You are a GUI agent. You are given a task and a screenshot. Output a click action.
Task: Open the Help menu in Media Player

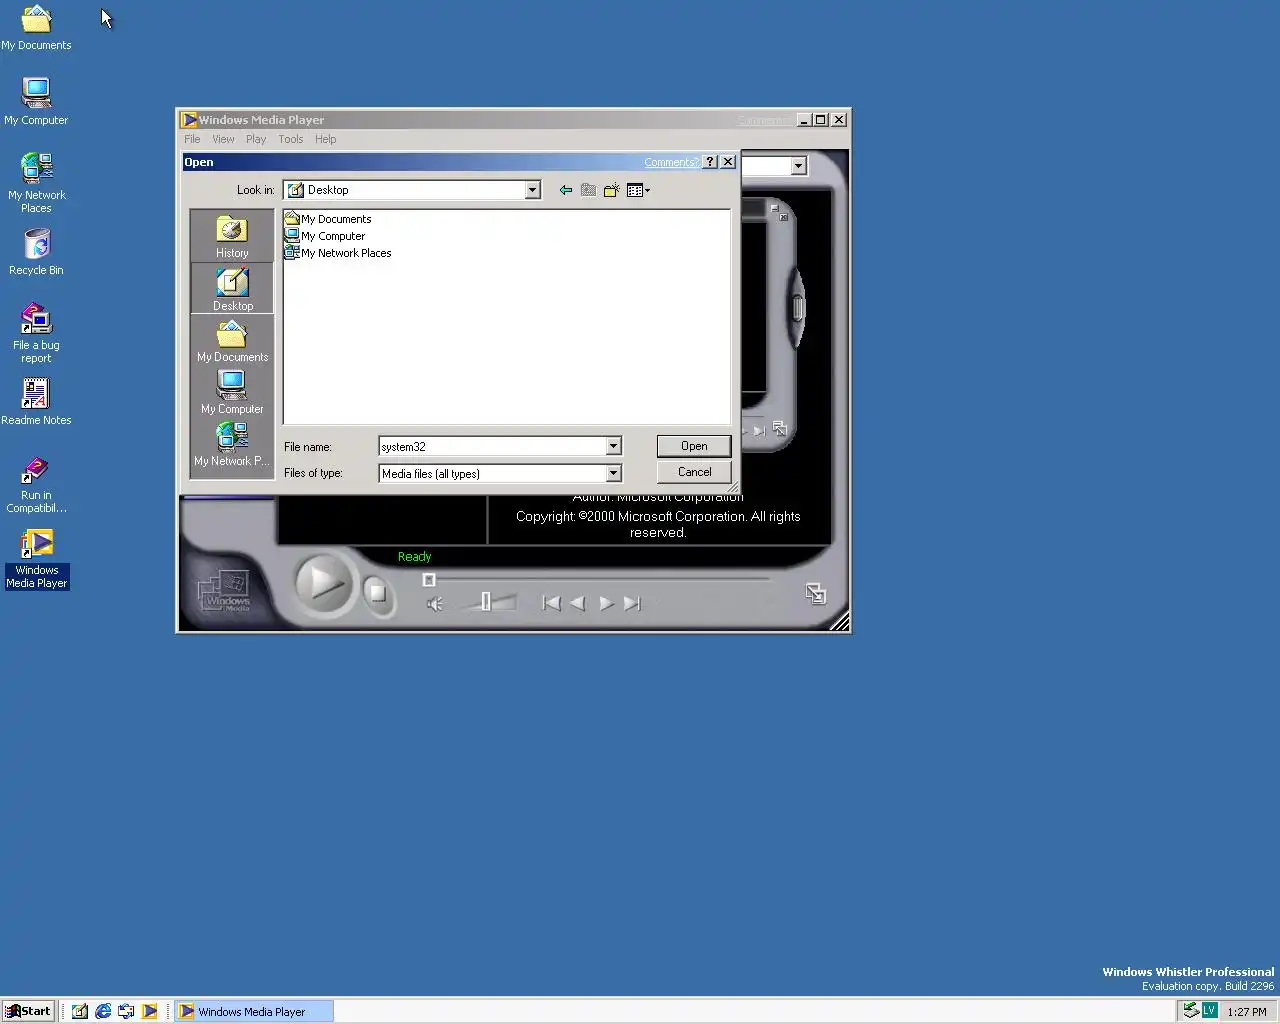pyautogui.click(x=326, y=139)
